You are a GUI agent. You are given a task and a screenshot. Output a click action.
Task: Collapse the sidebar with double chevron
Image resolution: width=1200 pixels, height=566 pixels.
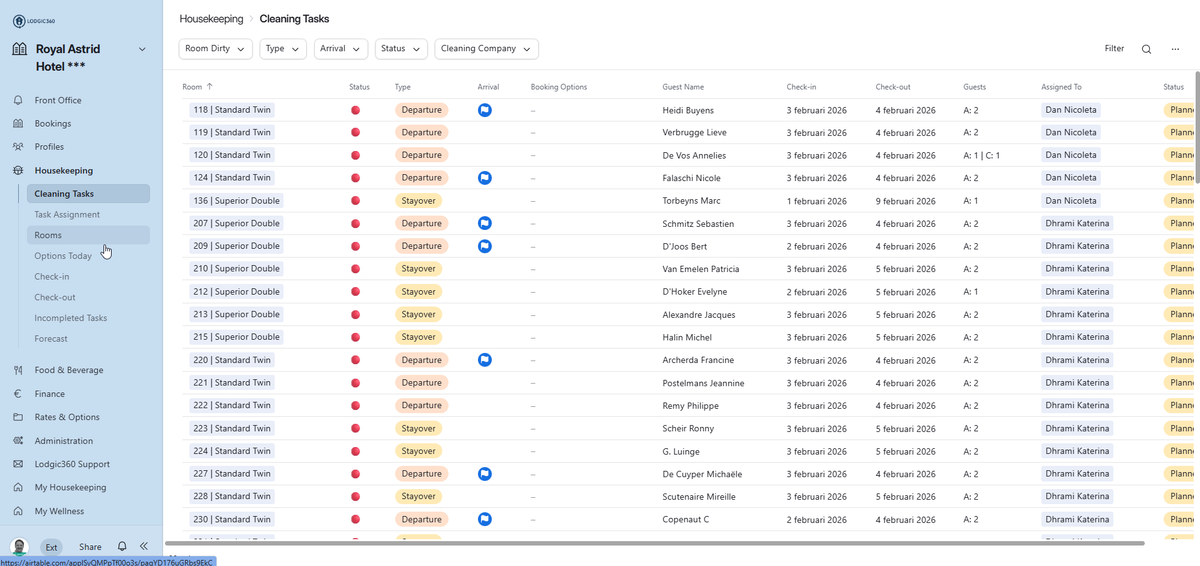[x=144, y=547]
